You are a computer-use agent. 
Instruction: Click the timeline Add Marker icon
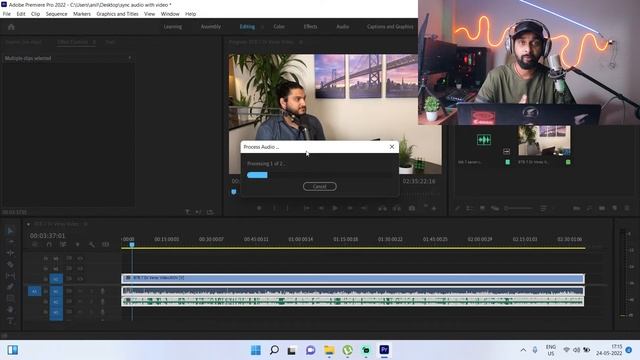click(x=78, y=244)
